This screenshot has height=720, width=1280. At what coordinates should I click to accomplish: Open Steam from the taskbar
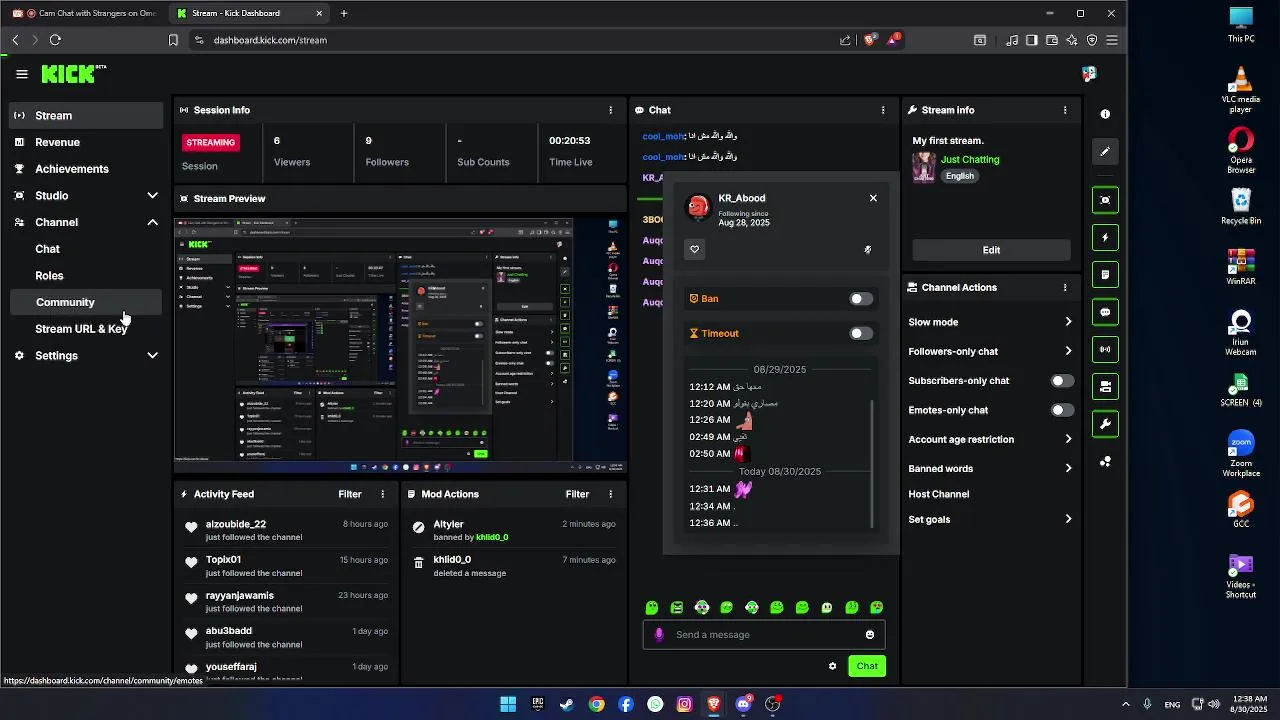pos(567,704)
